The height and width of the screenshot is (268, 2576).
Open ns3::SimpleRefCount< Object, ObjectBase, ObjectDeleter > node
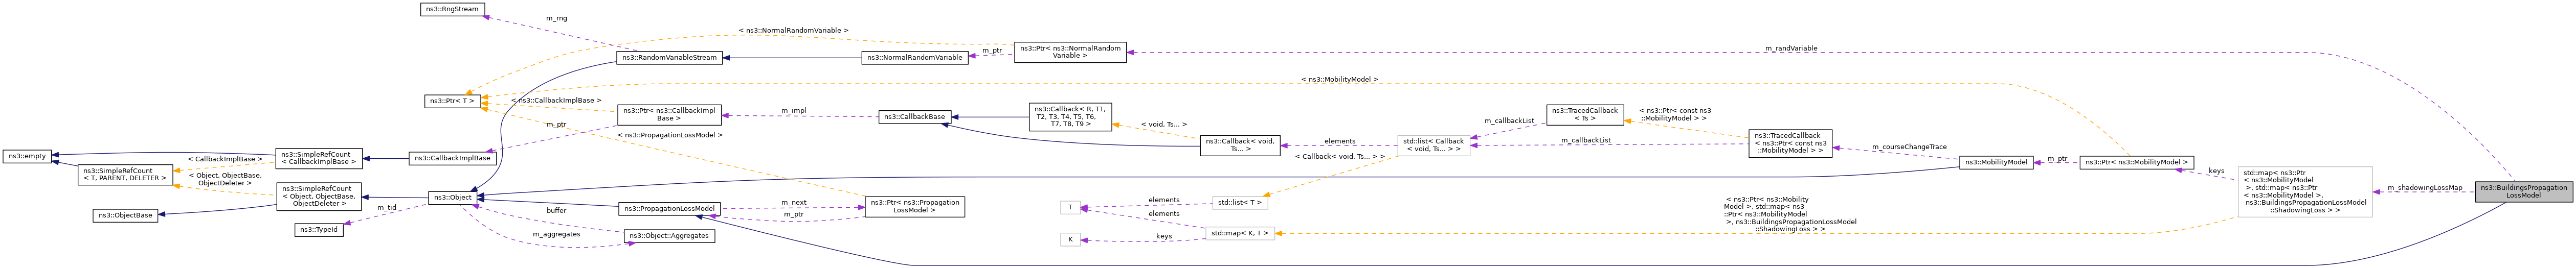(x=318, y=196)
